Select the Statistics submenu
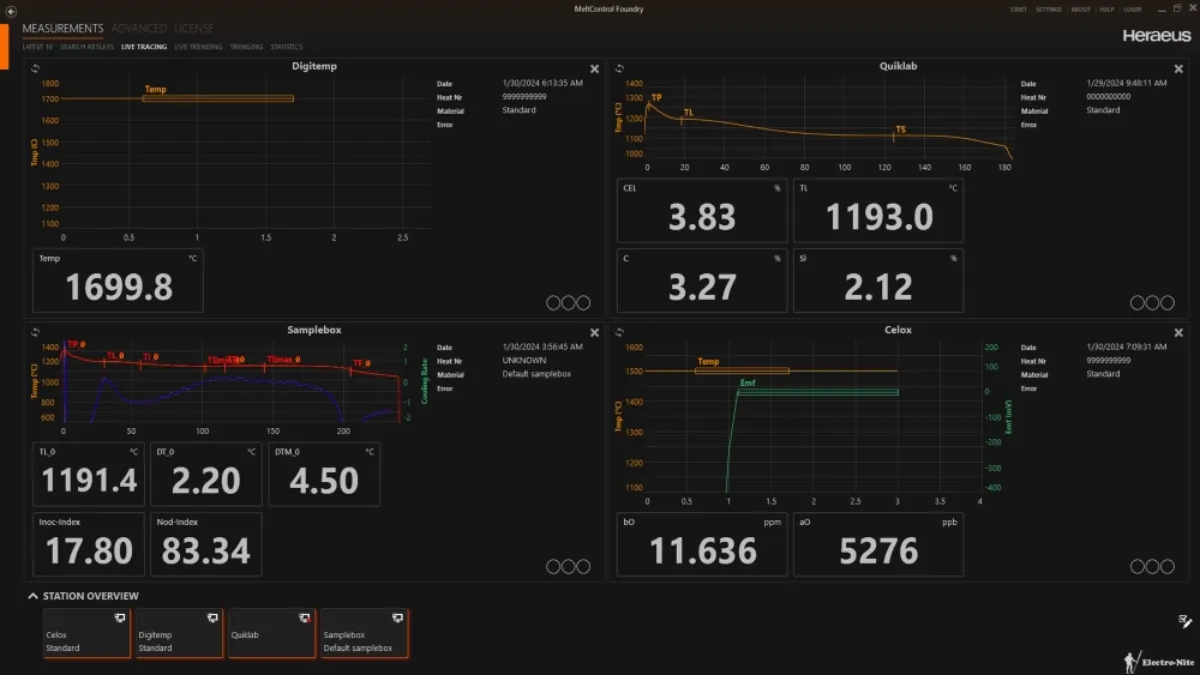The width and height of the screenshot is (1200, 675). point(286,47)
